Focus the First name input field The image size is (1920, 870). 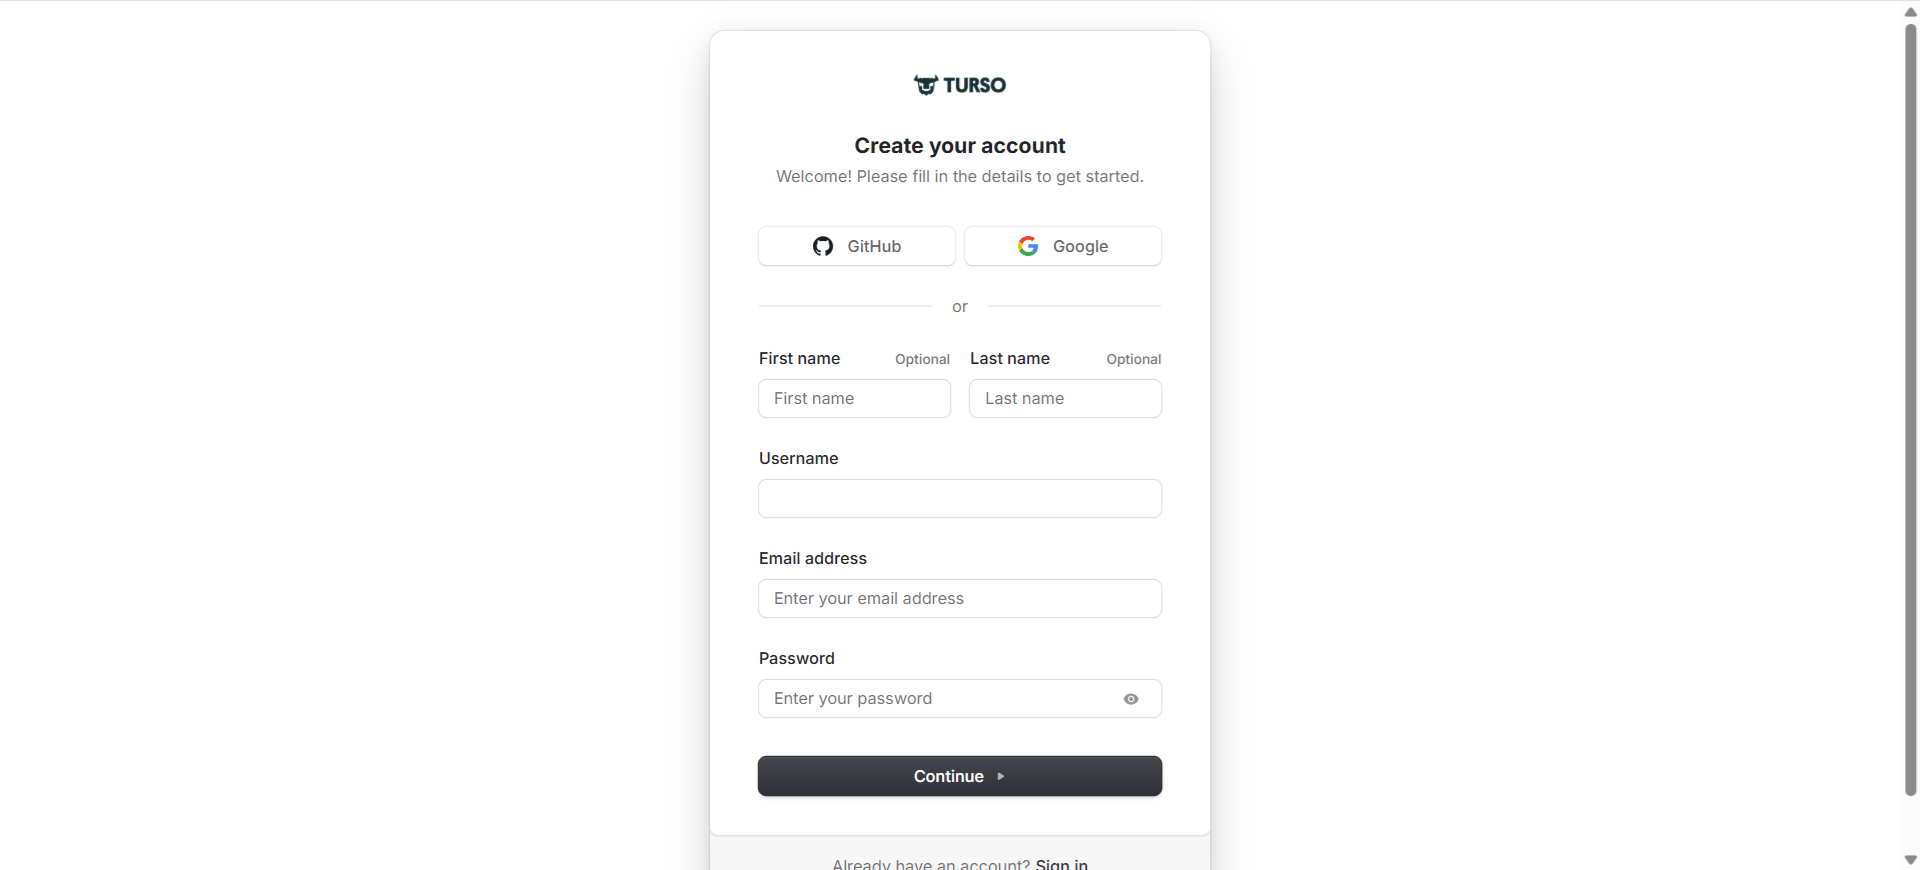[x=854, y=398]
